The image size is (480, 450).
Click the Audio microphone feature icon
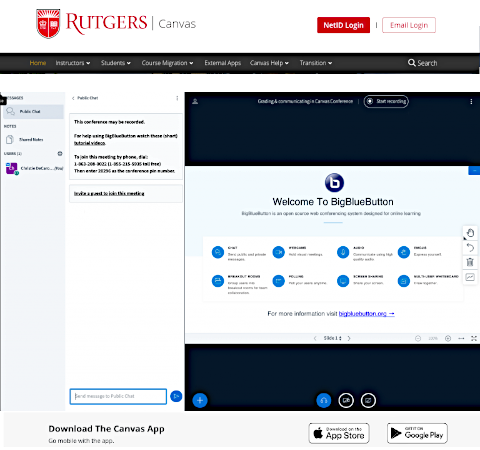click(343, 252)
